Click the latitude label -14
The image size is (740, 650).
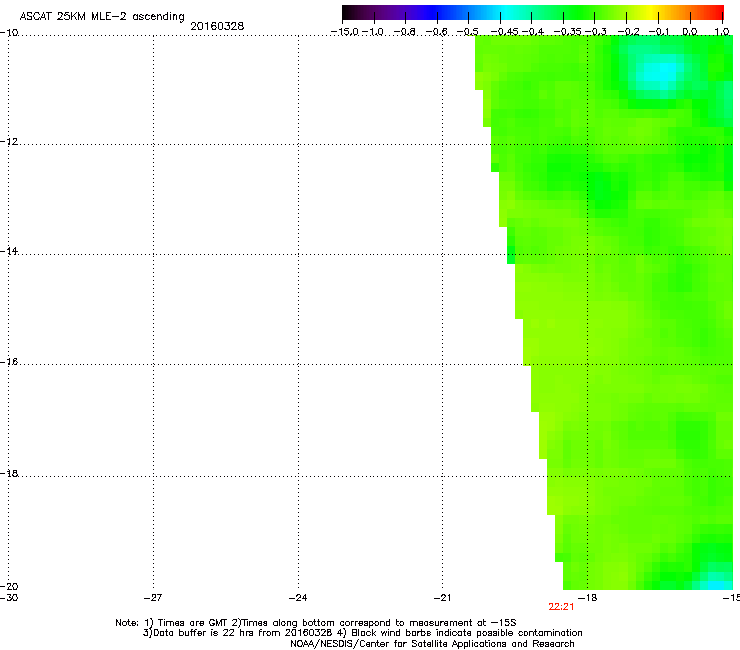(x=9, y=251)
